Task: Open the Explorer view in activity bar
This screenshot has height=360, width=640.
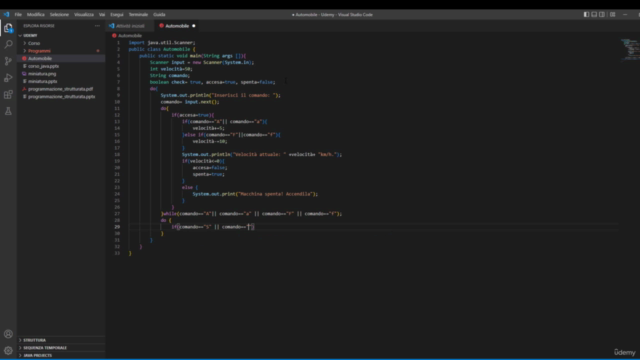Action: tap(8, 28)
